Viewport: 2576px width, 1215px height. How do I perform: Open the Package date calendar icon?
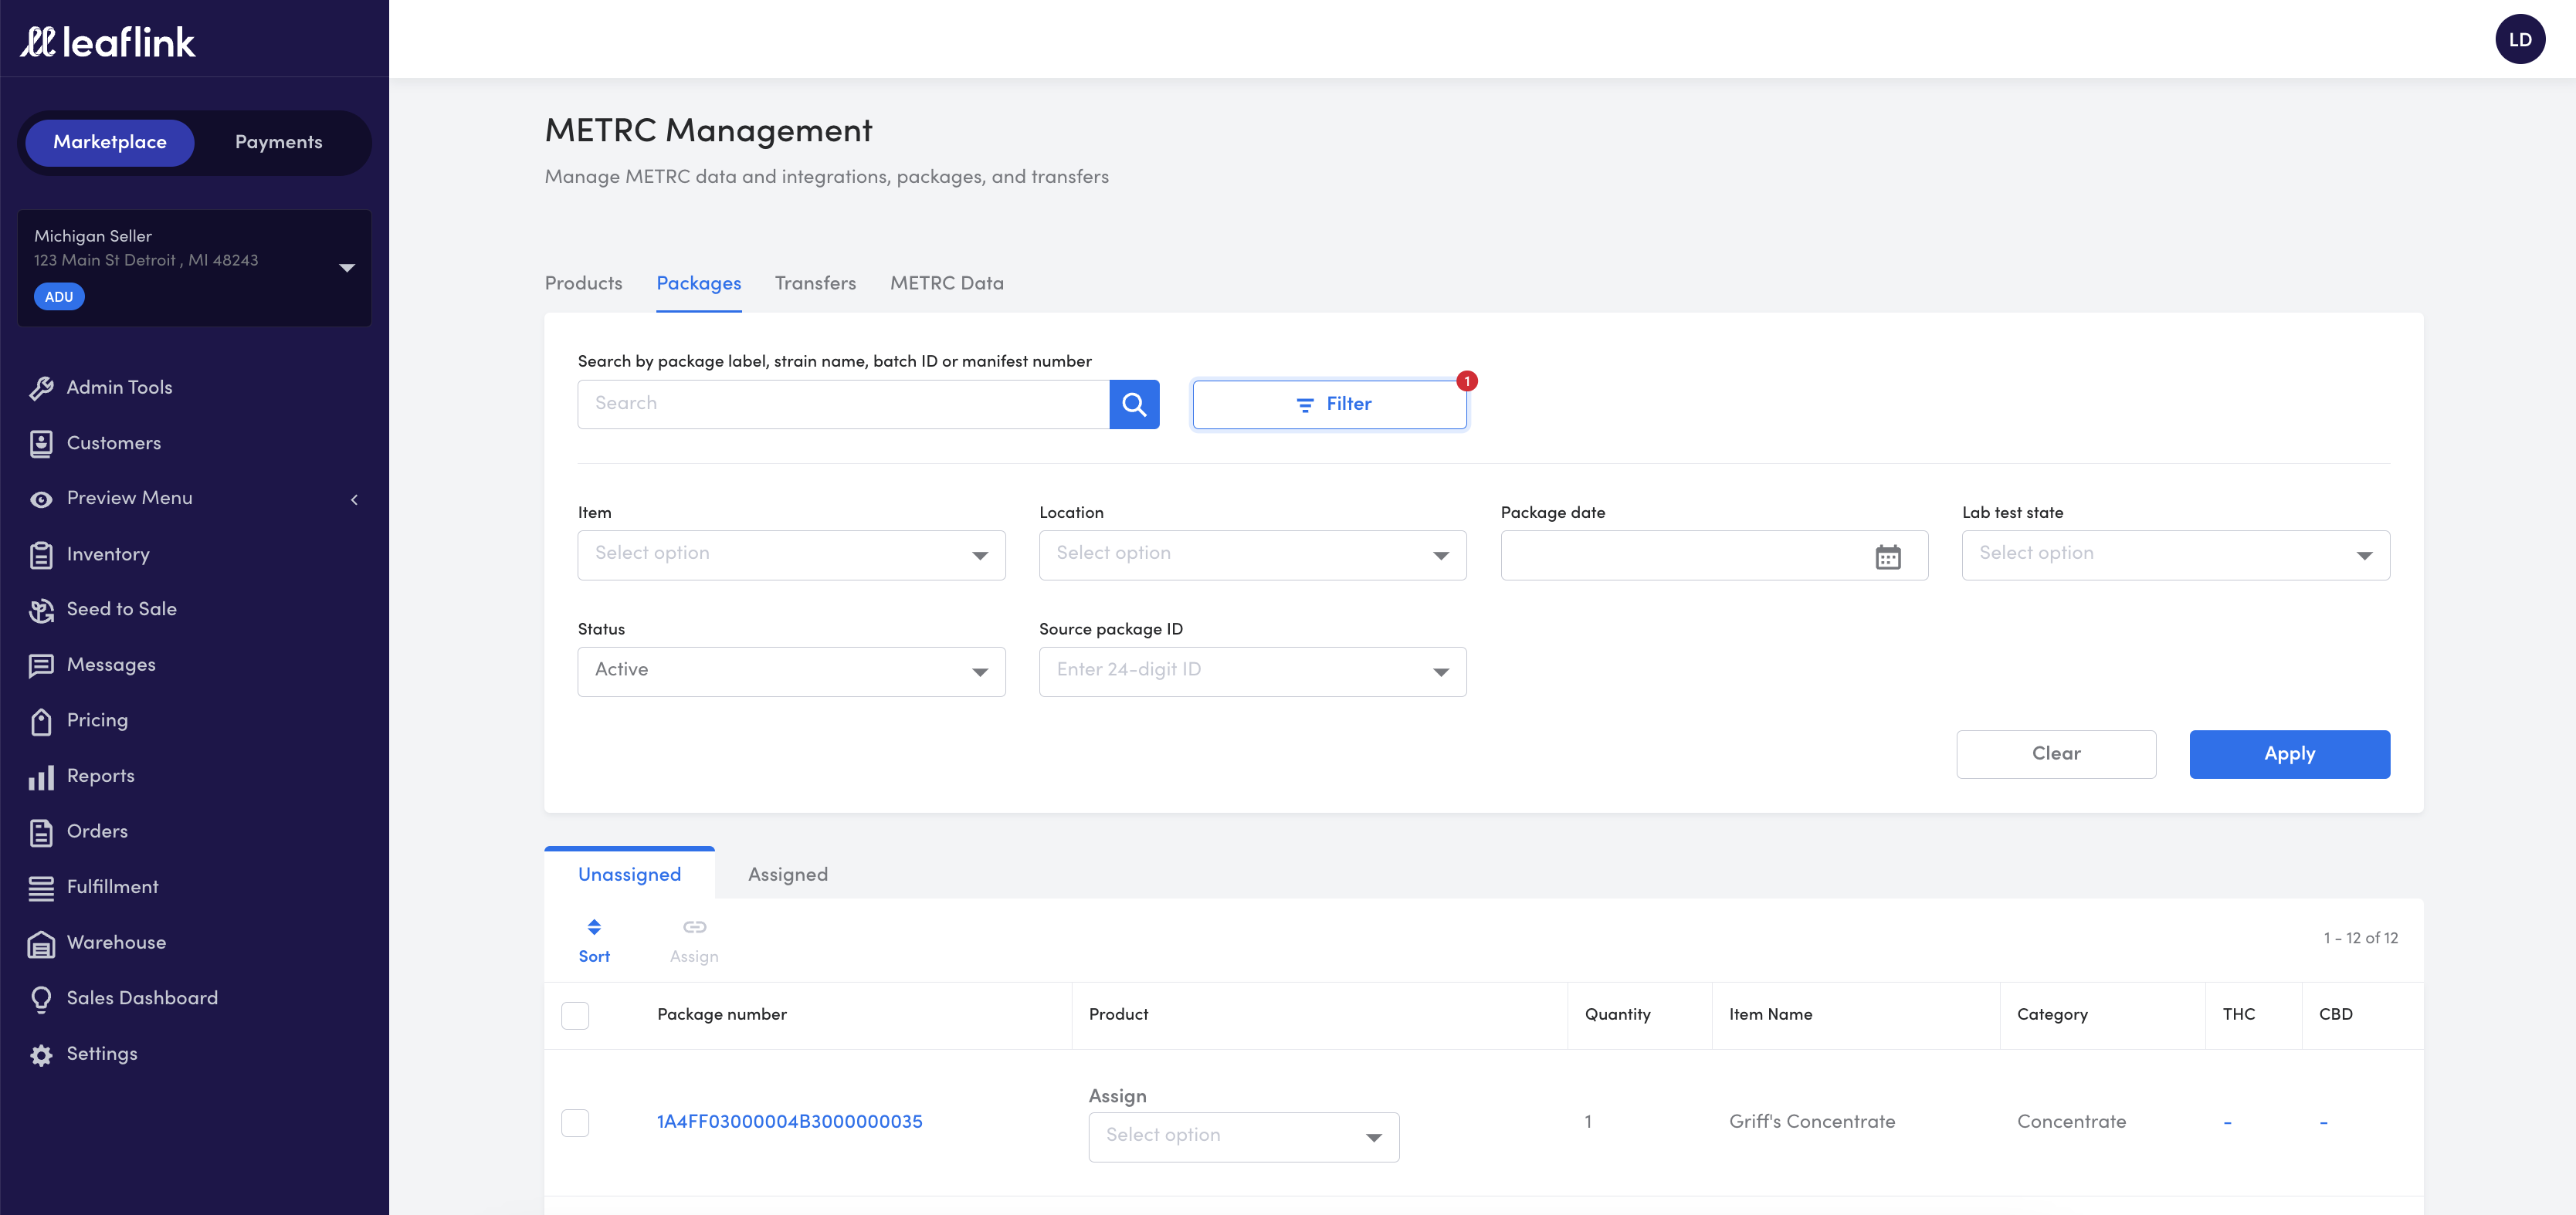coord(1887,556)
